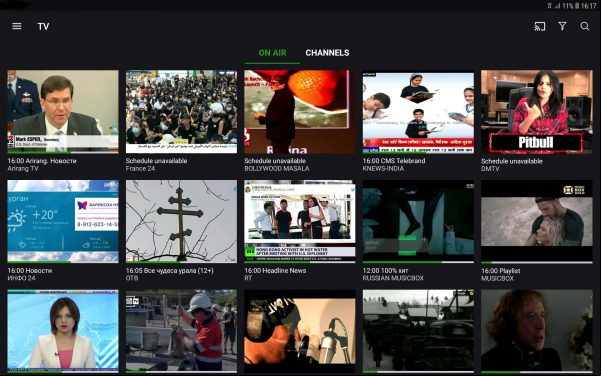
Task: Select '12:00 100% хит' title
Action: coord(386,271)
